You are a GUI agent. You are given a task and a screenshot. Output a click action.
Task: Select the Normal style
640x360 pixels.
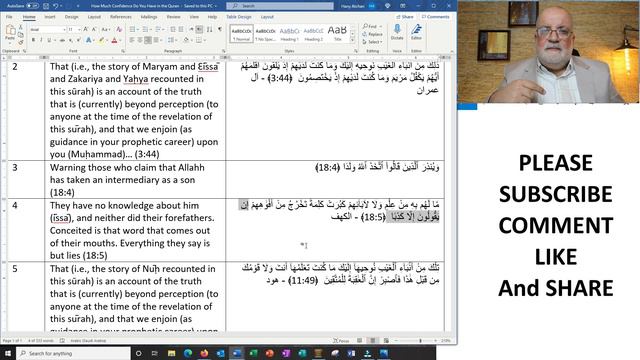pos(241,33)
